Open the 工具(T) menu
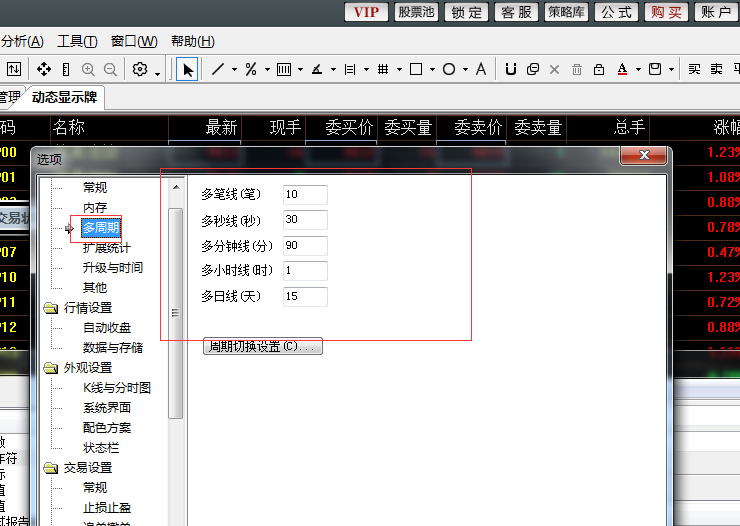 coord(77,42)
